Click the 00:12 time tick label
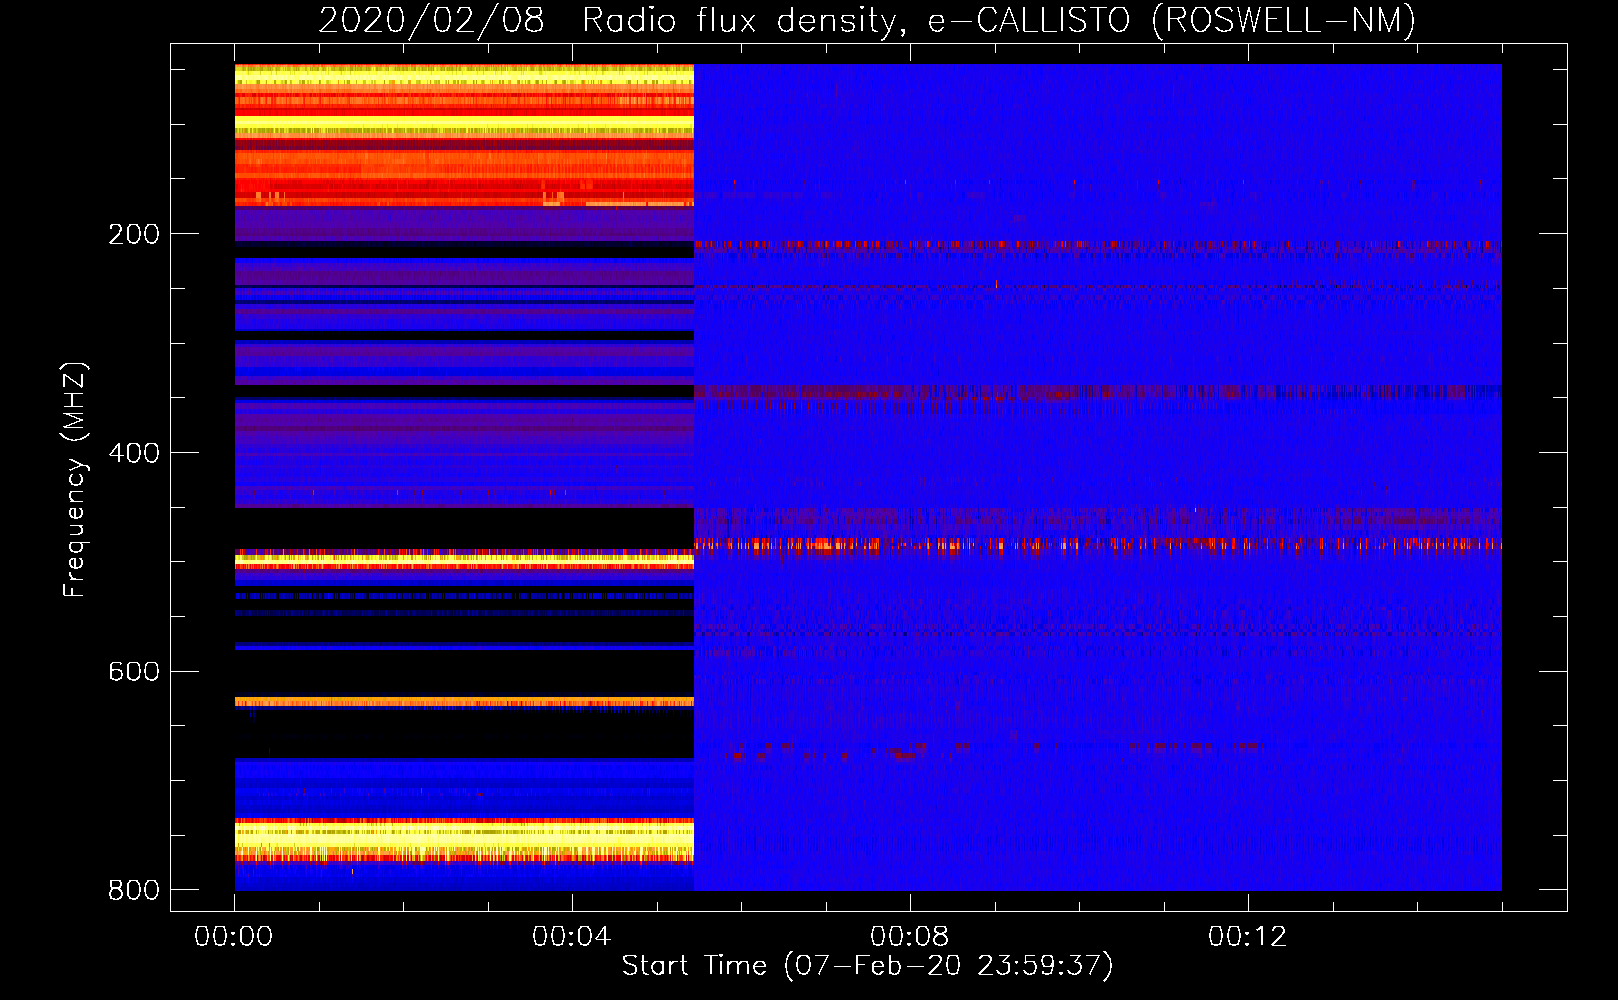The image size is (1618, 1000). pos(1248,937)
